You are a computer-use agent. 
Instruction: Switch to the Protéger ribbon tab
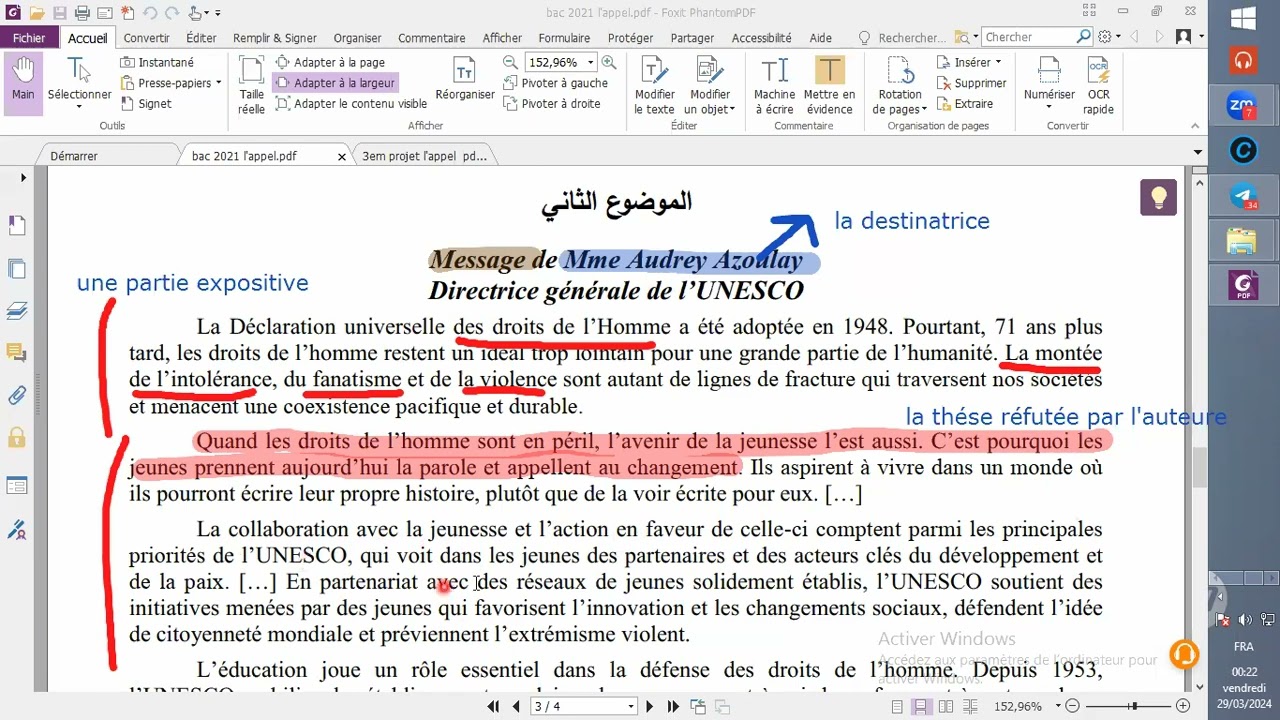point(630,38)
